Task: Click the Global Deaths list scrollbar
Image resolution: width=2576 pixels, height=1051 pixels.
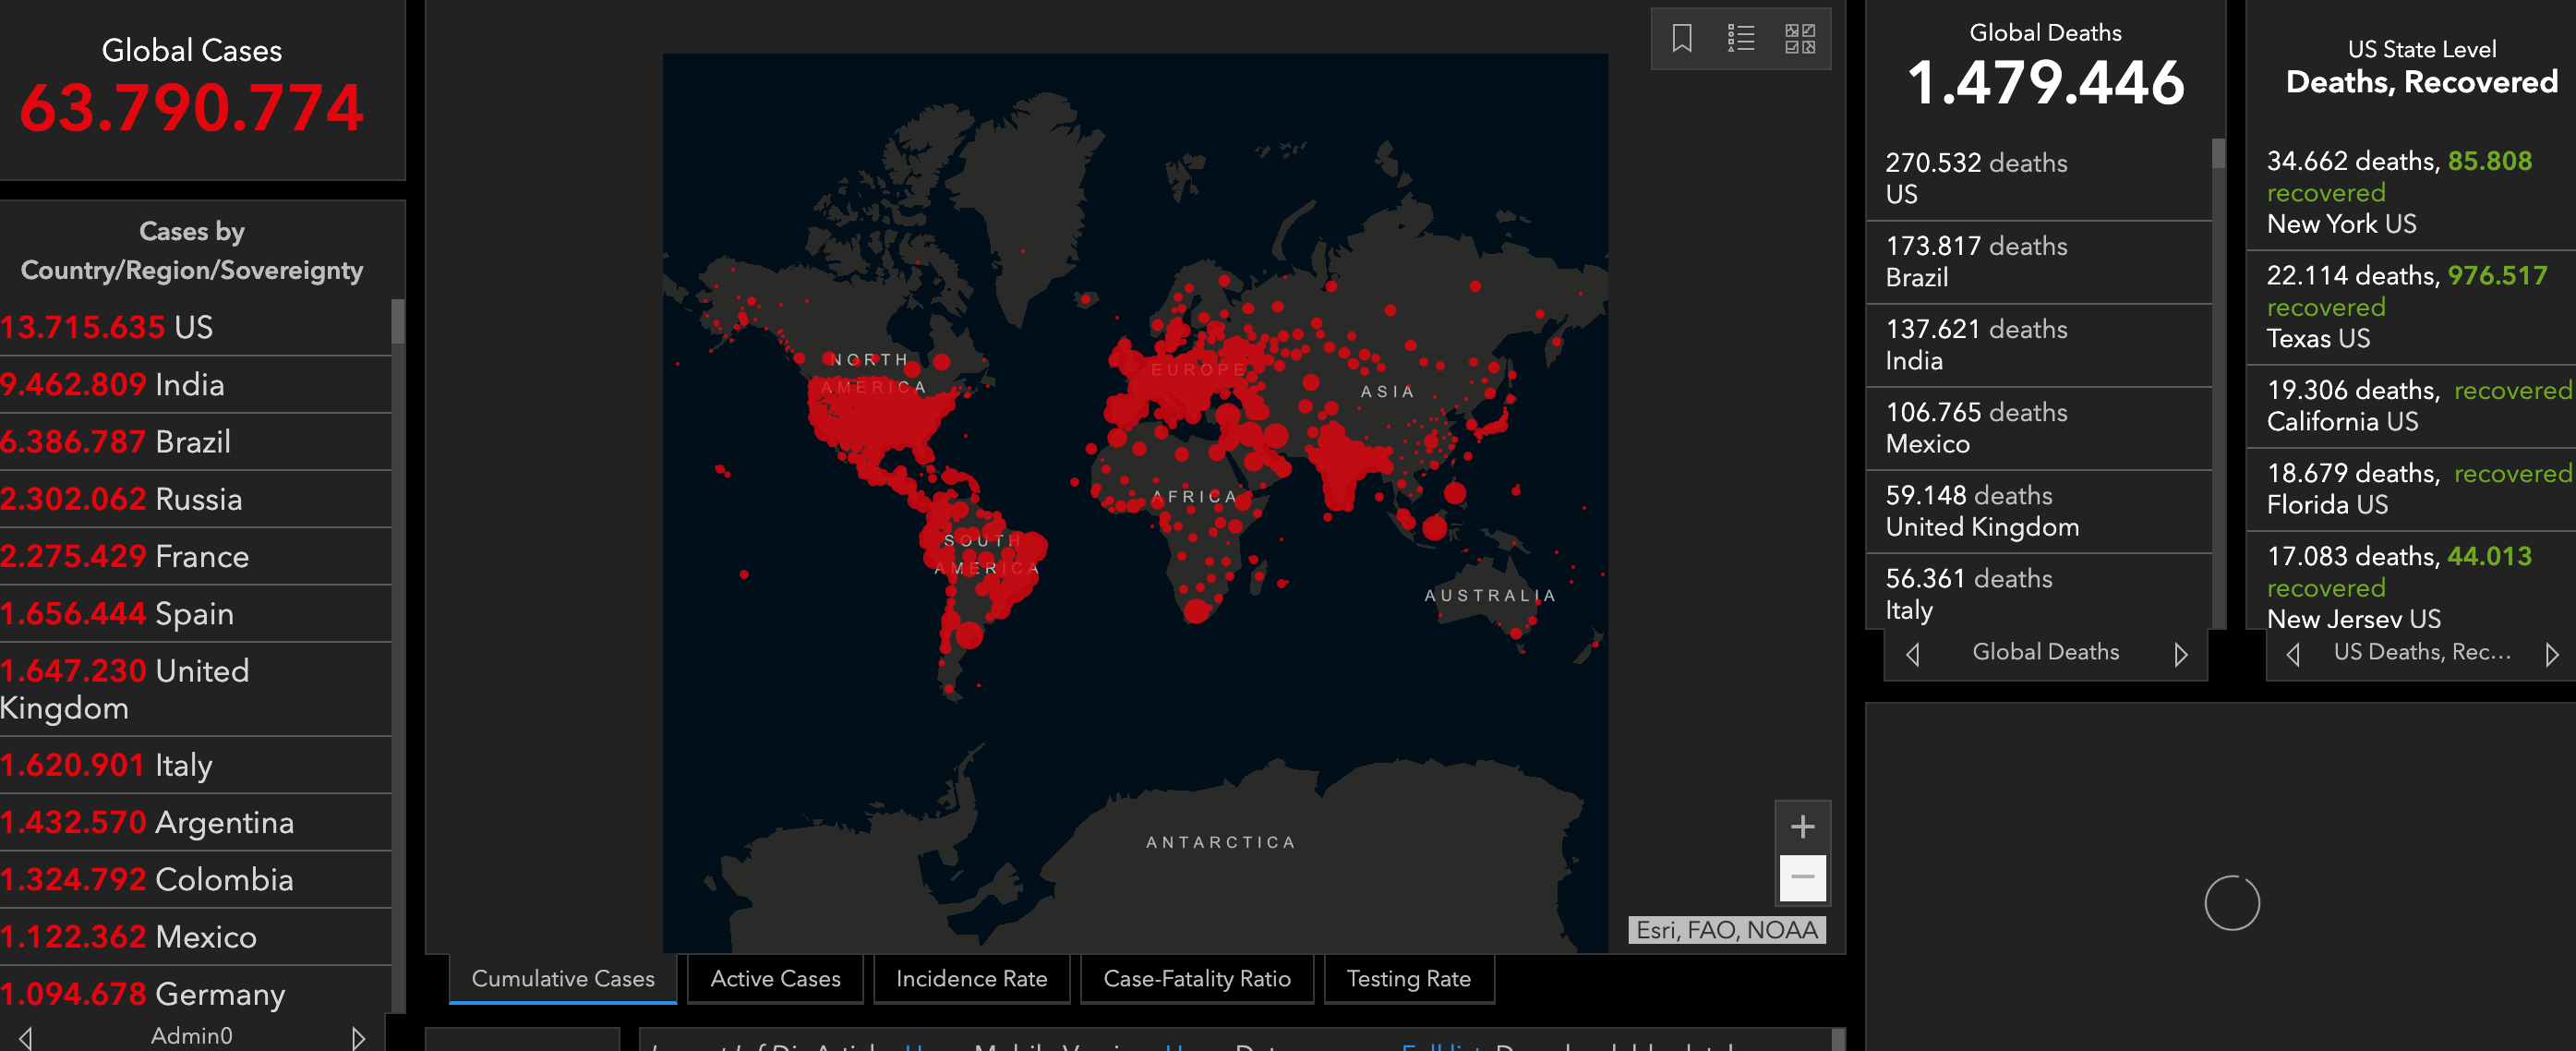Action: click(x=2218, y=380)
